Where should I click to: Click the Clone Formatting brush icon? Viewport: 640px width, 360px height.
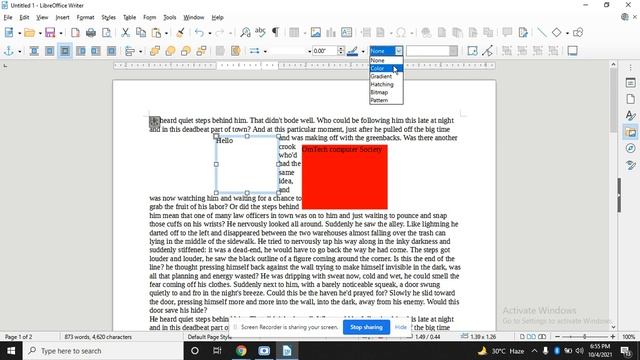click(180, 33)
